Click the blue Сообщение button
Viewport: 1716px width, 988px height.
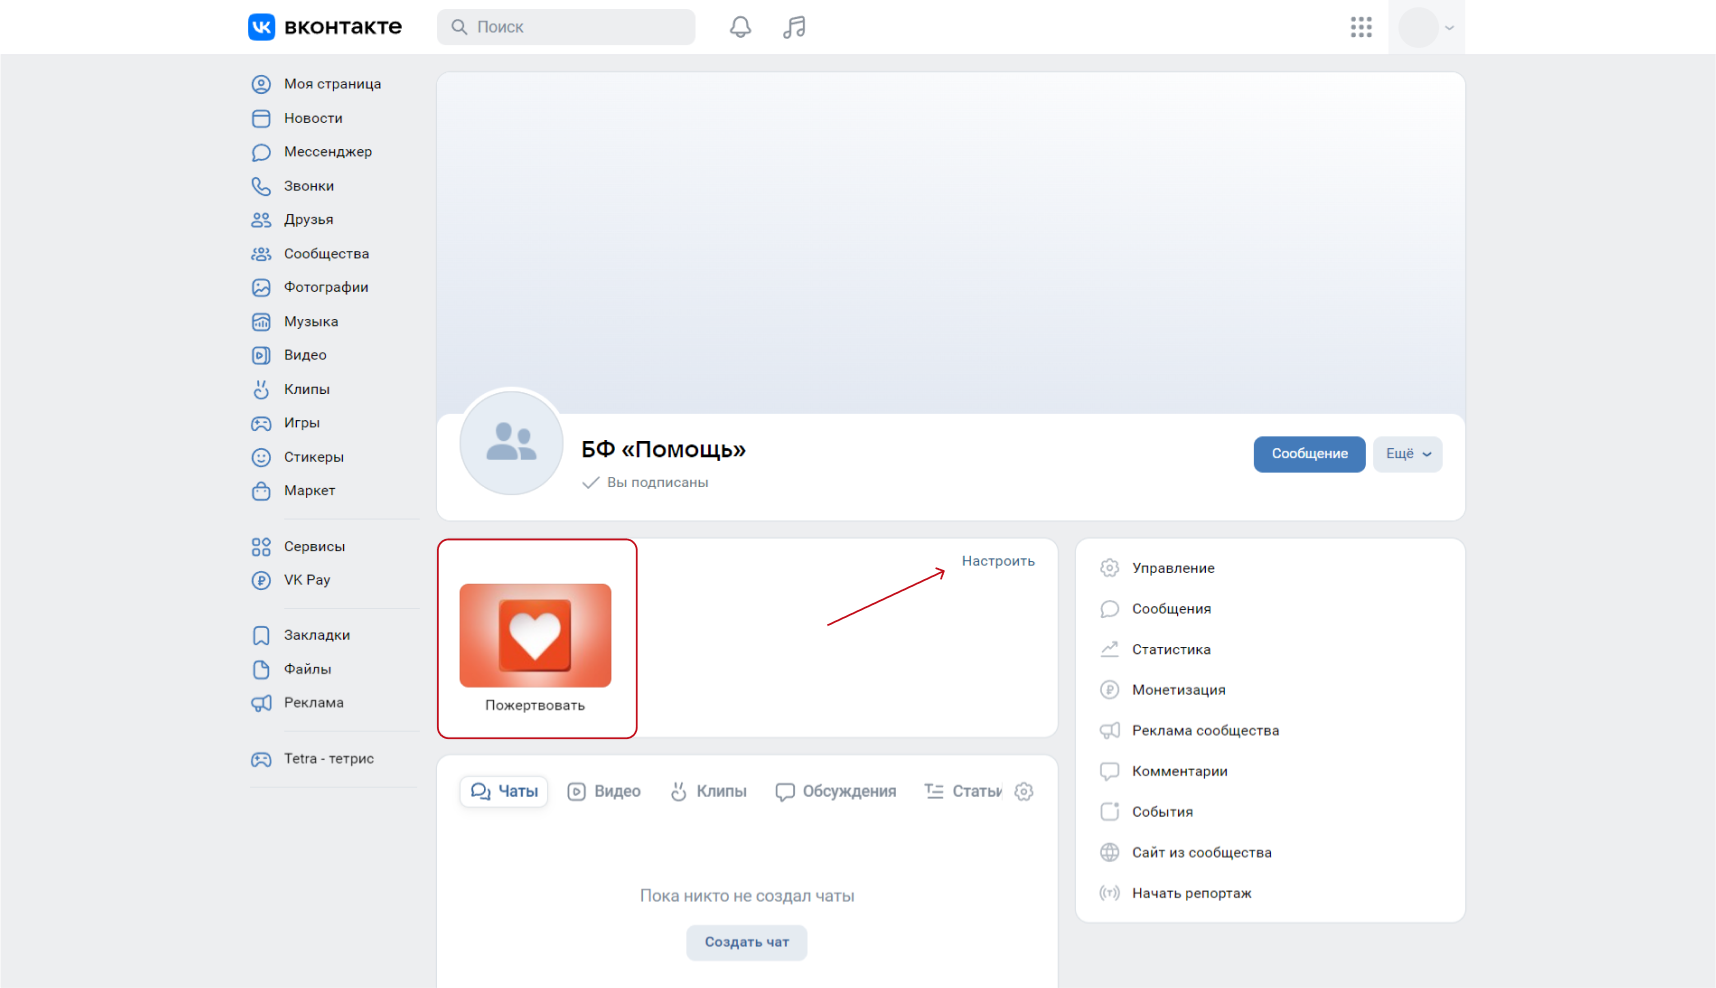tap(1309, 454)
